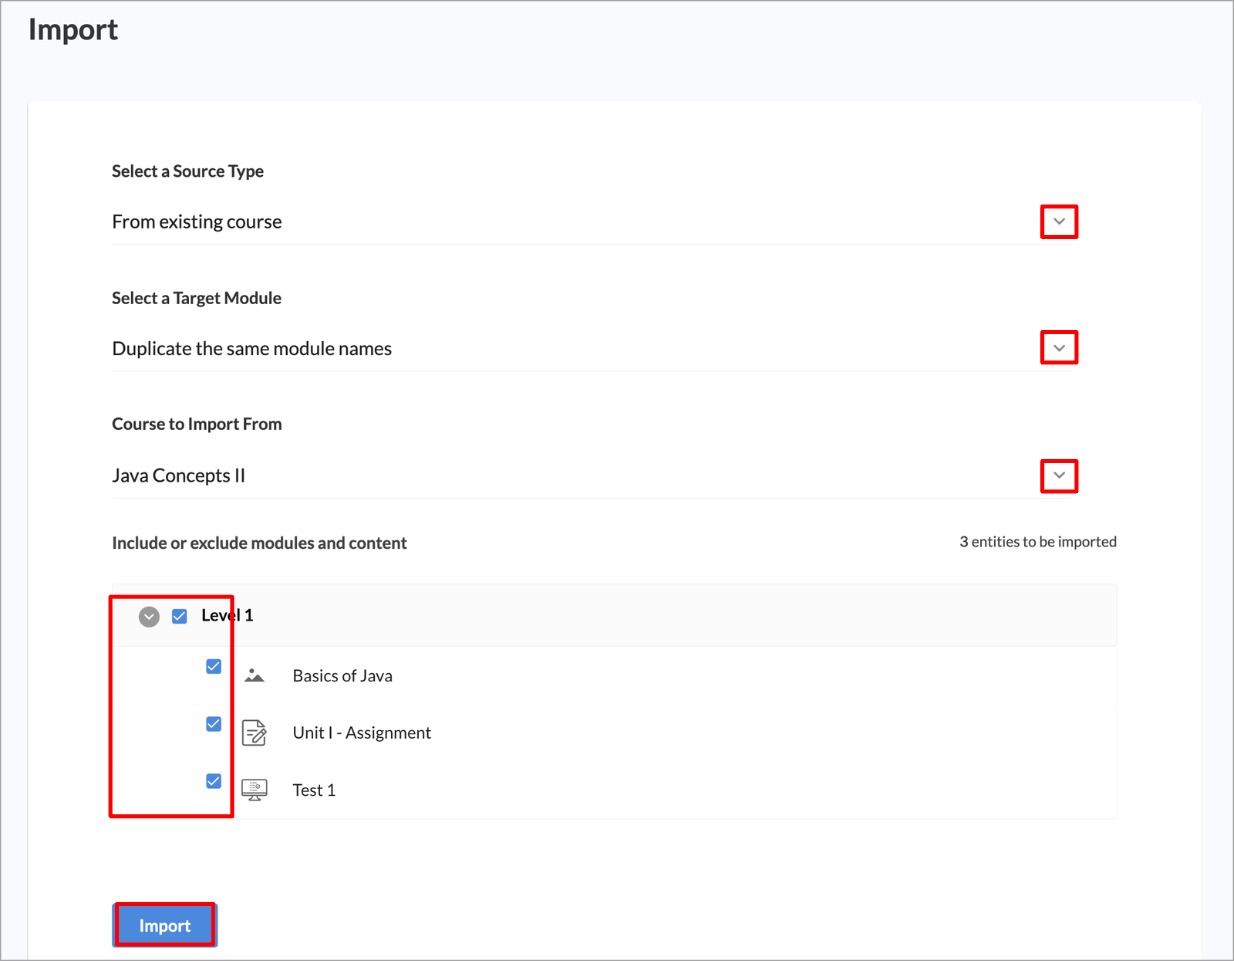The height and width of the screenshot is (961, 1234).
Task: Click the 'Import' page heading
Action: pos(73,30)
